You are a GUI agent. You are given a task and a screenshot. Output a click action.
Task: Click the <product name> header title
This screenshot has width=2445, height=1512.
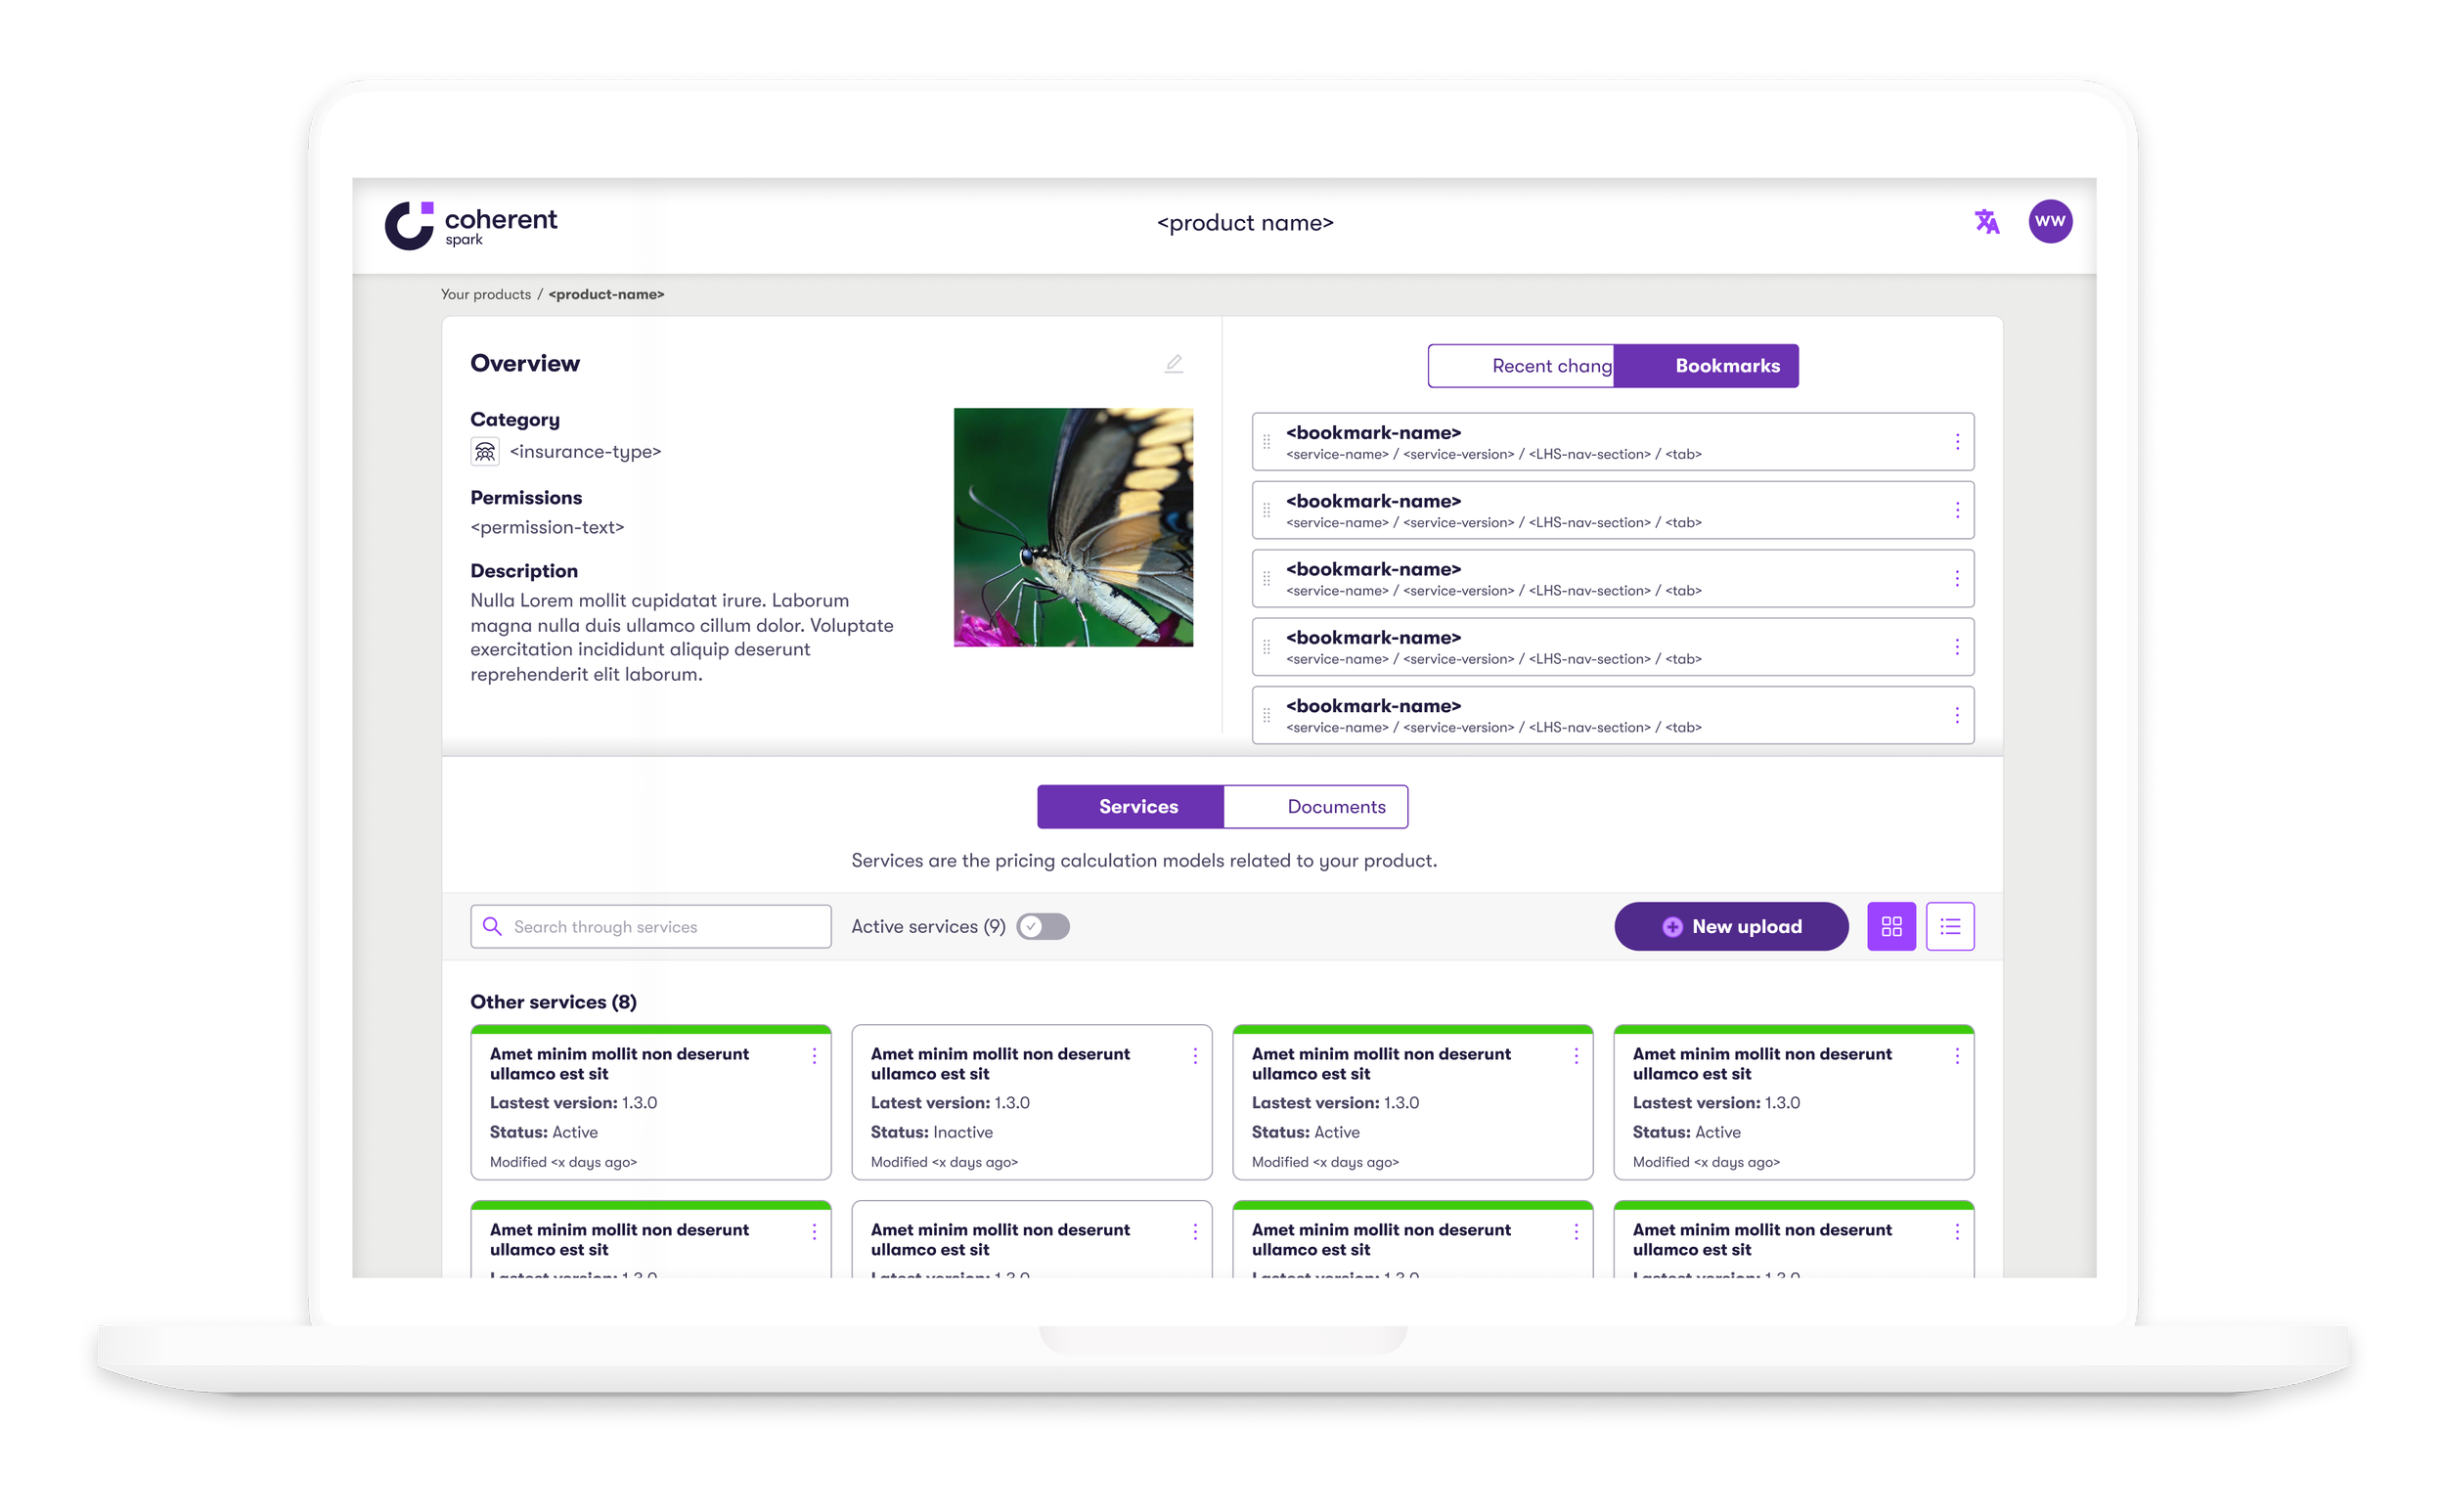[x=1245, y=223]
